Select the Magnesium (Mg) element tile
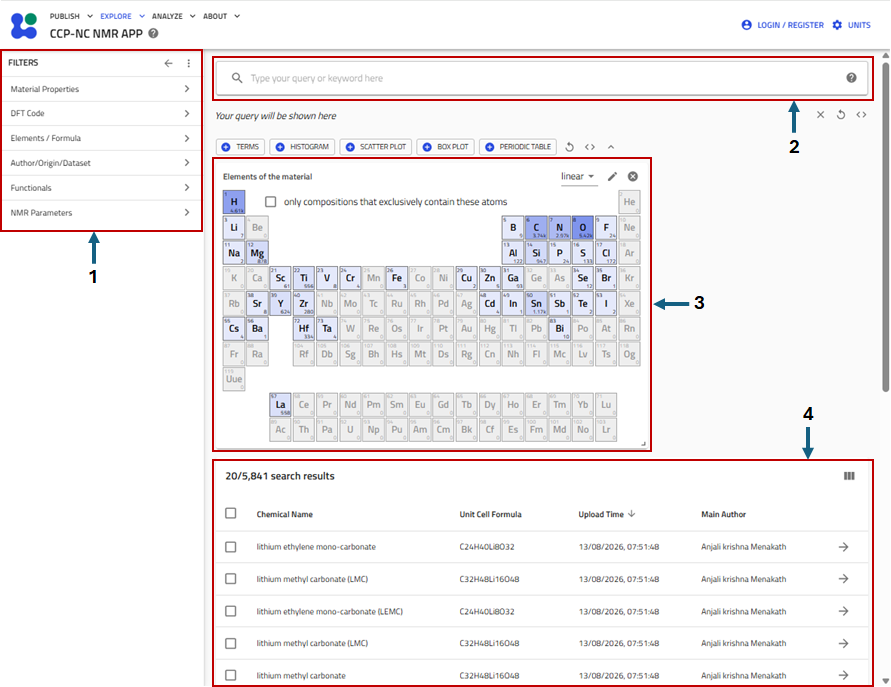This screenshot has height=687, width=891. click(257, 253)
